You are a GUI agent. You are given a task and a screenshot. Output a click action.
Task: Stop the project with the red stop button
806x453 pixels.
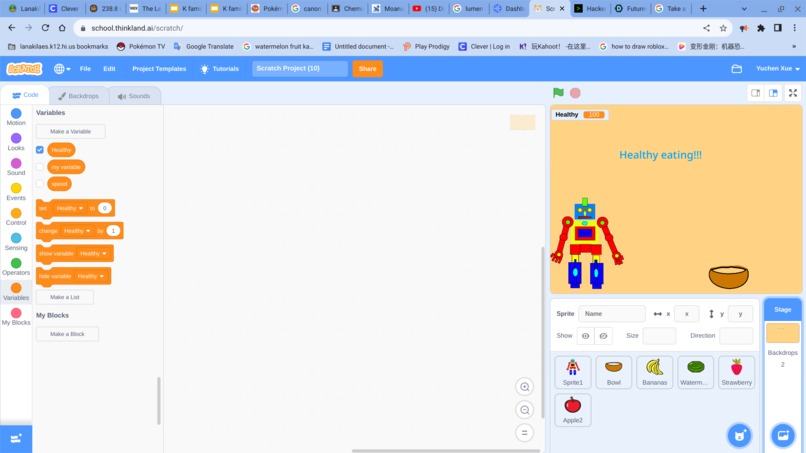[575, 93]
